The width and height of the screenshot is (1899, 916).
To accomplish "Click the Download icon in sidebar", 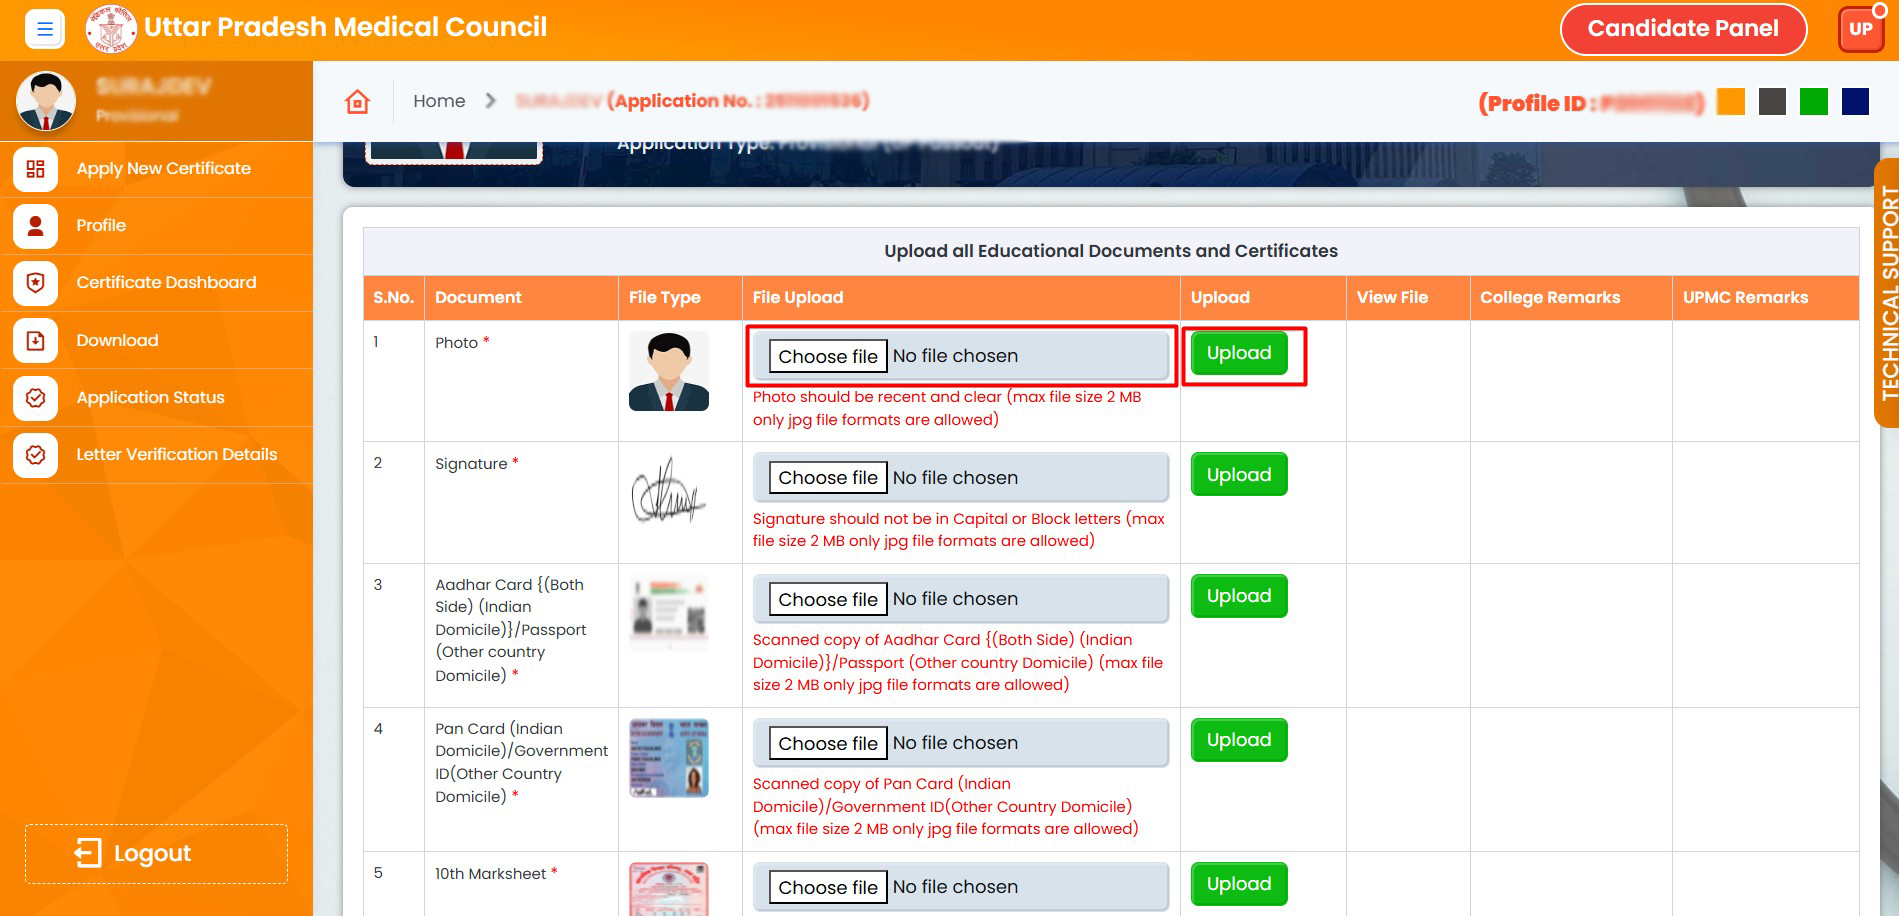I will pyautogui.click(x=35, y=341).
